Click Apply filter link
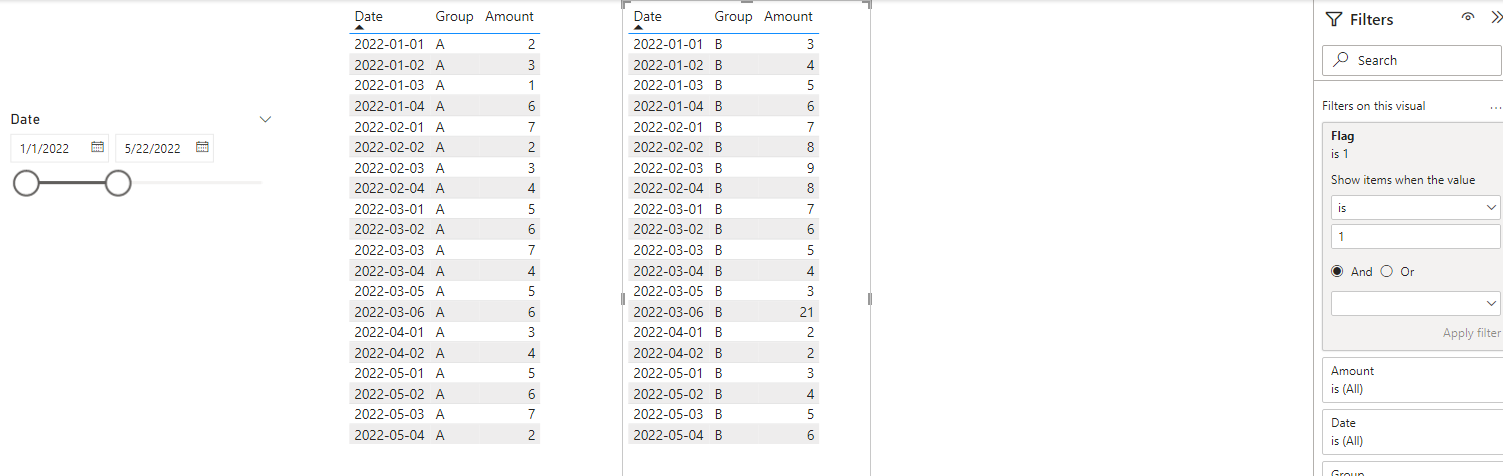The image size is (1503, 476). point(1471,333)
